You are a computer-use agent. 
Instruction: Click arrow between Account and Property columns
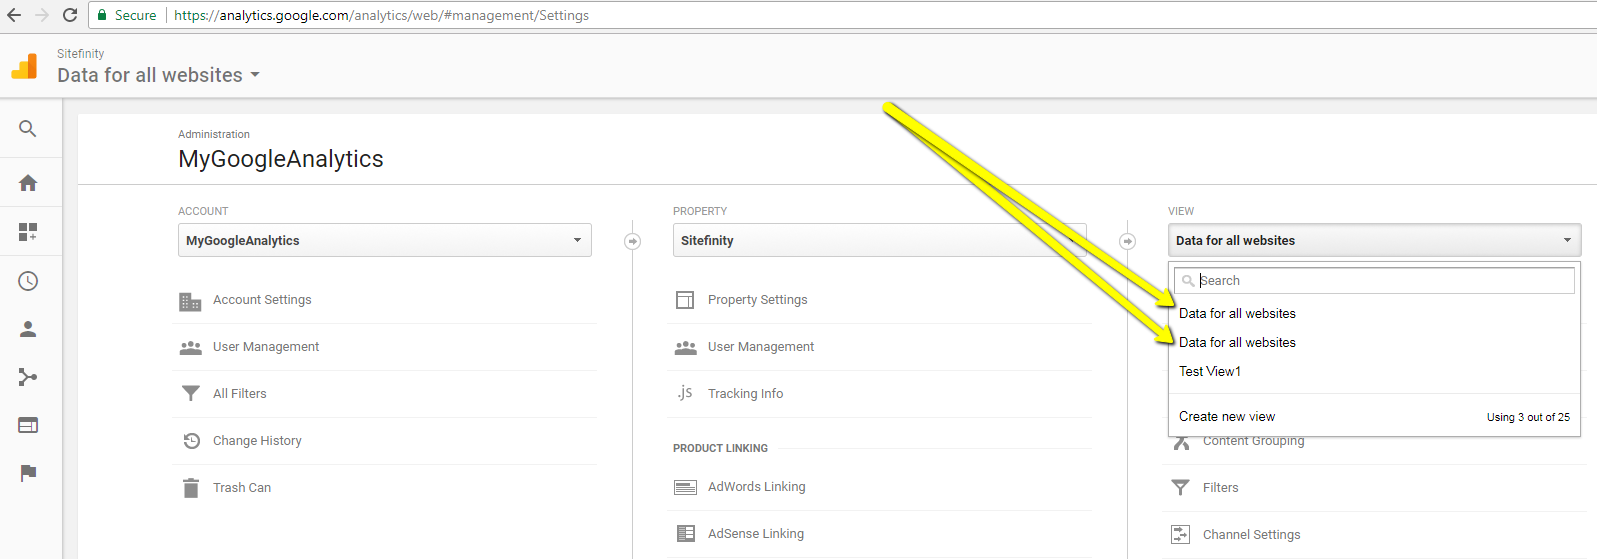coord(632,241)
